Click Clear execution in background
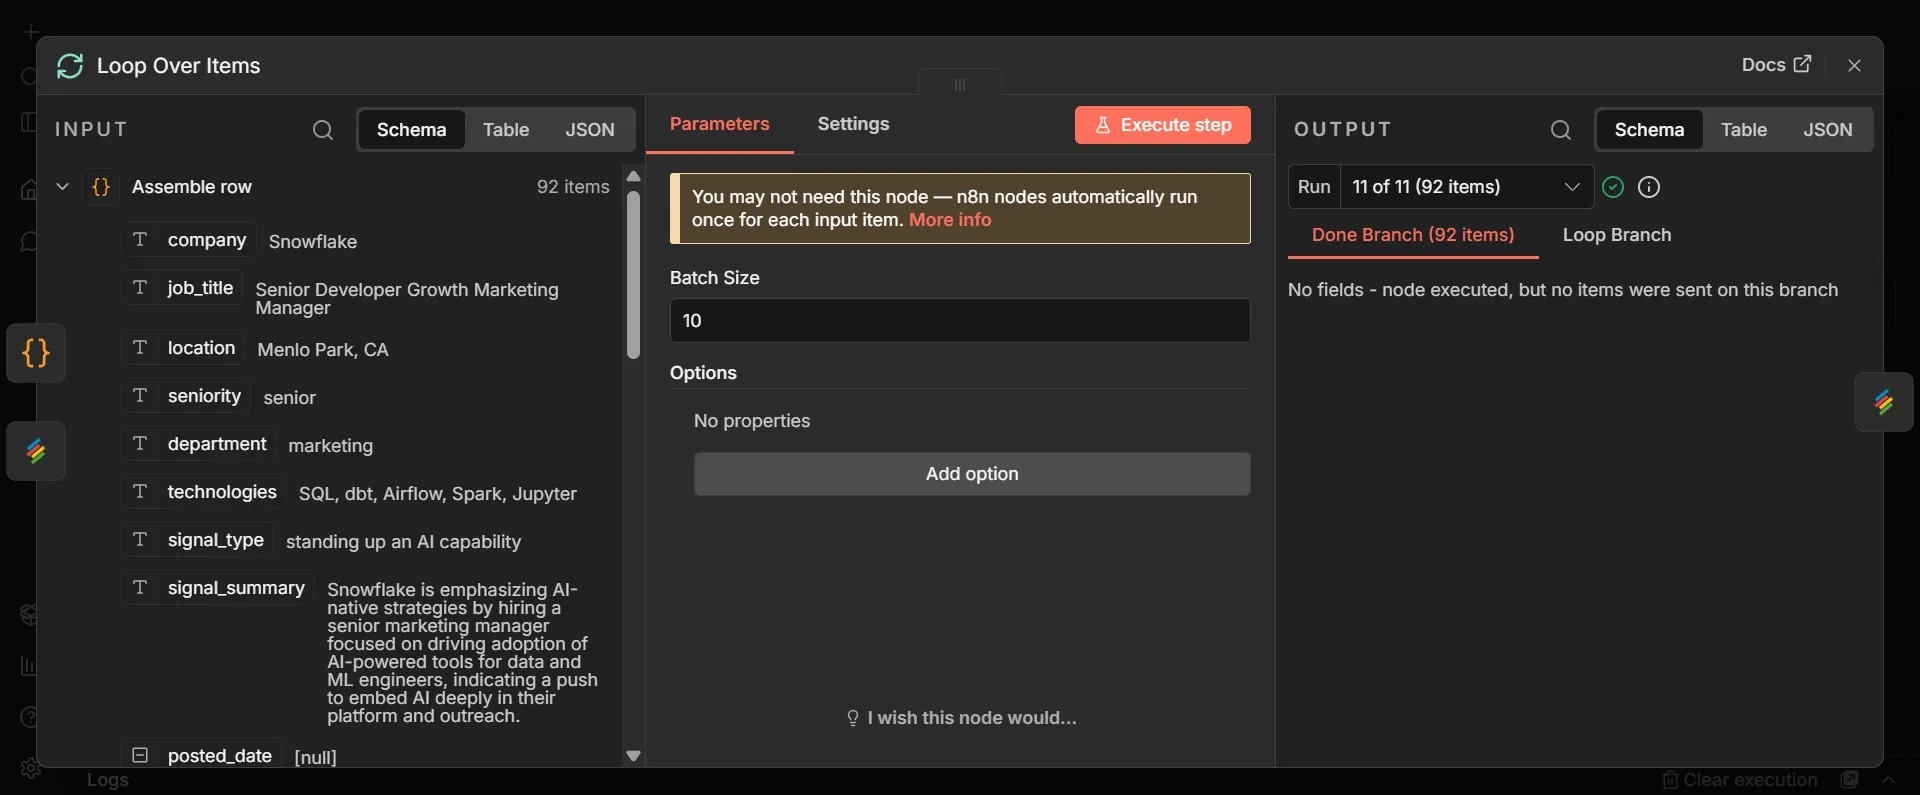This screenshot has height=795, width=1920. pos(1740,780)
